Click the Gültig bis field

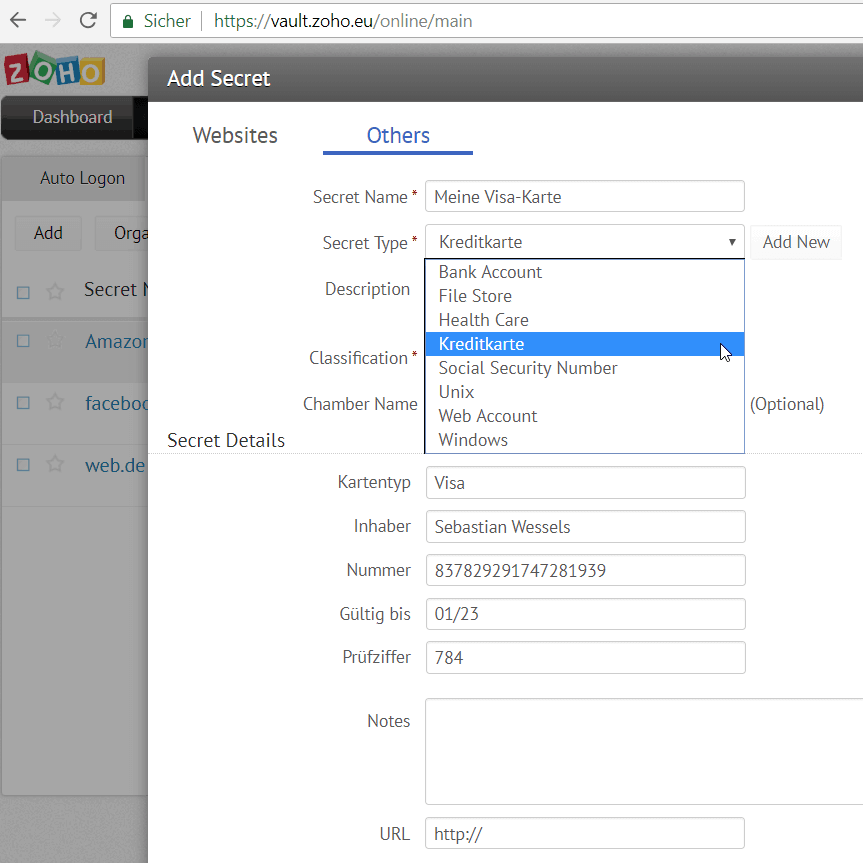(x=586, y=614)
